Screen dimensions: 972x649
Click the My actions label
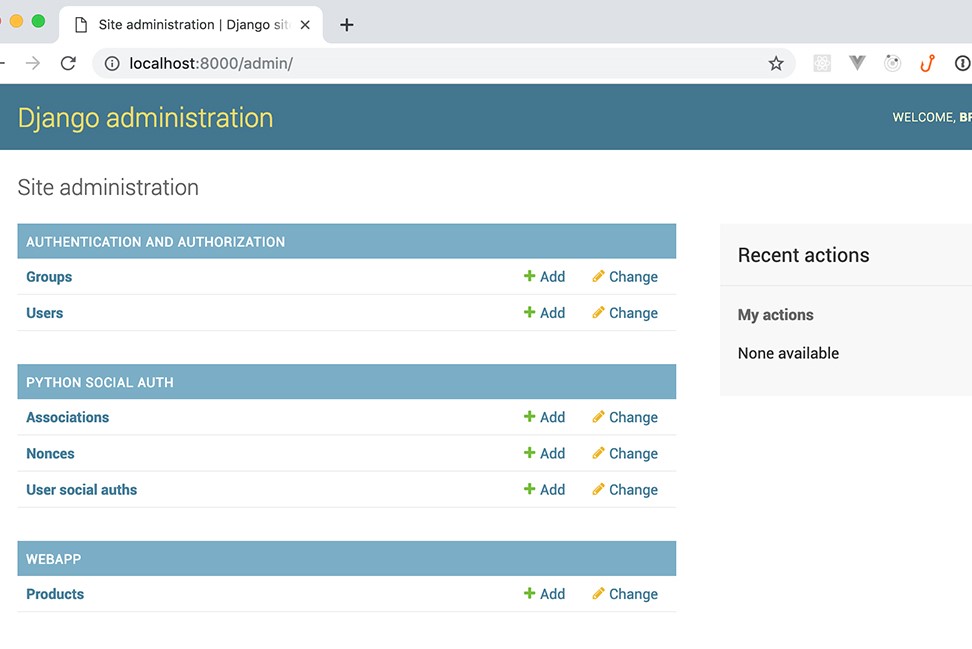click(775, 315)
